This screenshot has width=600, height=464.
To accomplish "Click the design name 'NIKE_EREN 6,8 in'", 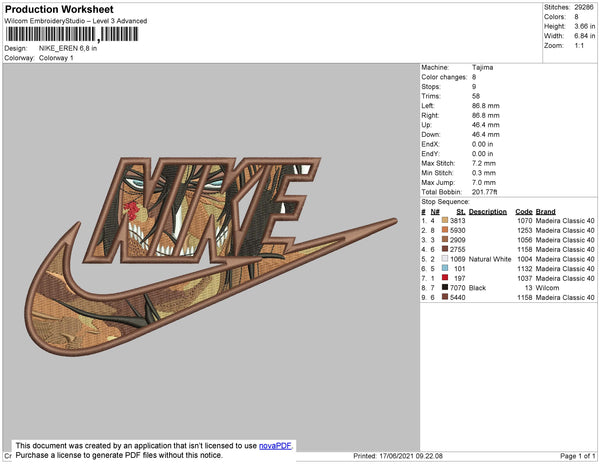I will 68,49.
